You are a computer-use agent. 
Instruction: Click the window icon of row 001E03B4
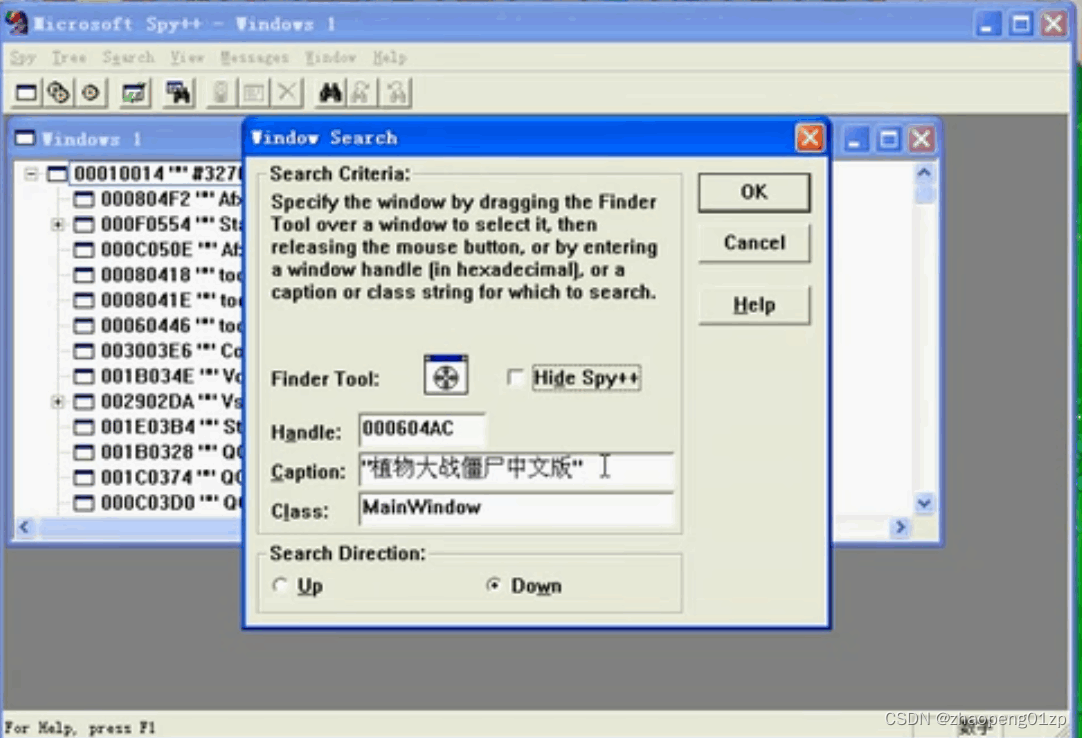(x=84, y=427)
